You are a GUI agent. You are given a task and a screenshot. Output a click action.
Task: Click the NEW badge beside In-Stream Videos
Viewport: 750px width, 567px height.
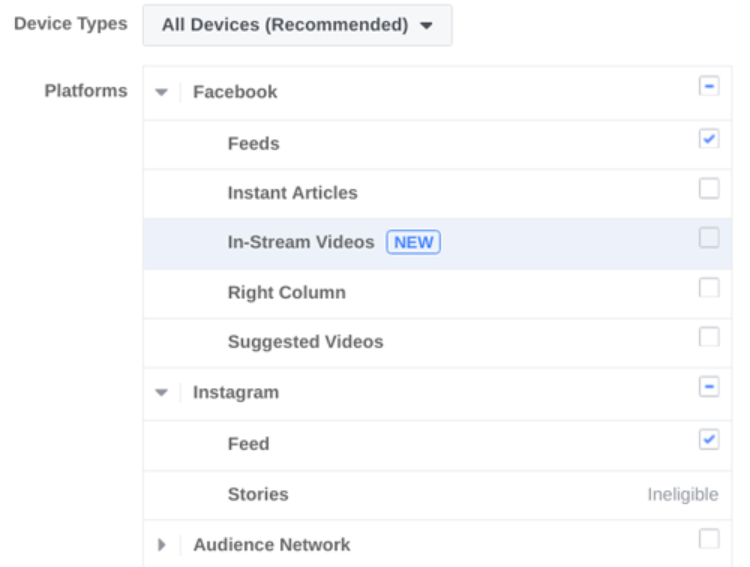tap(413, 242)
